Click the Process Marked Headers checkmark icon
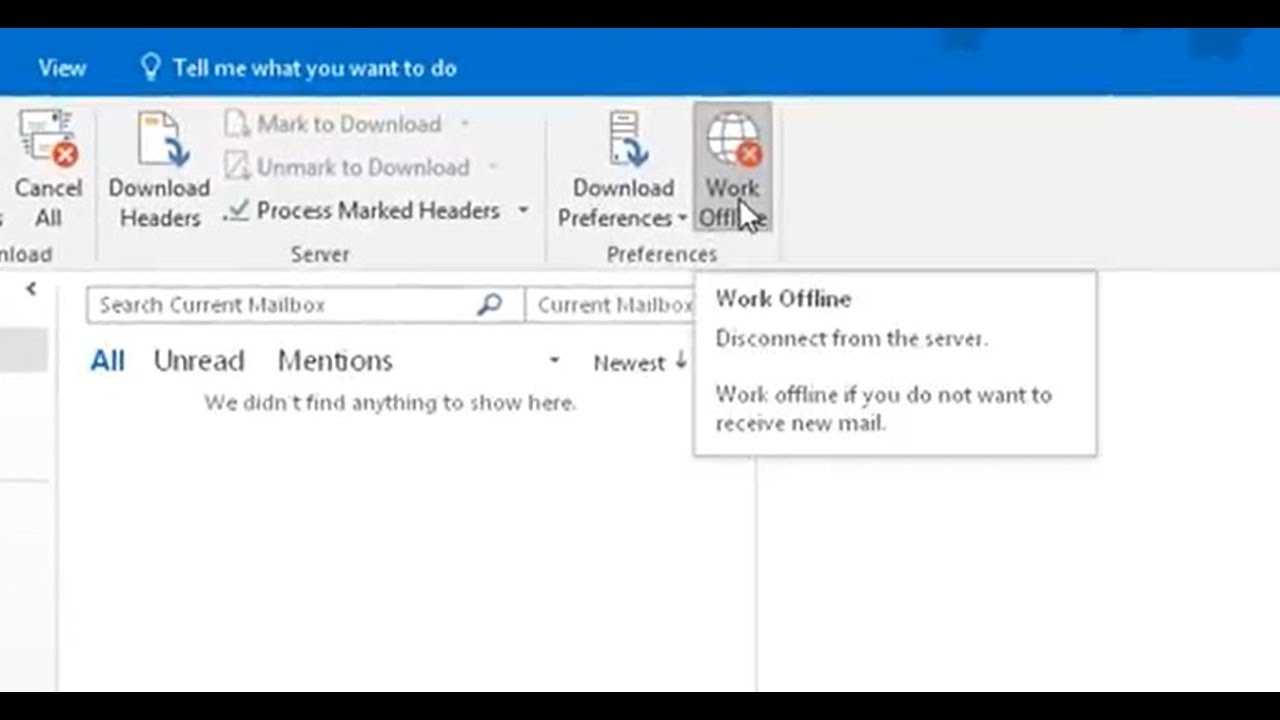Screen dimensions: 1280x720 click(x=237, y=210)
